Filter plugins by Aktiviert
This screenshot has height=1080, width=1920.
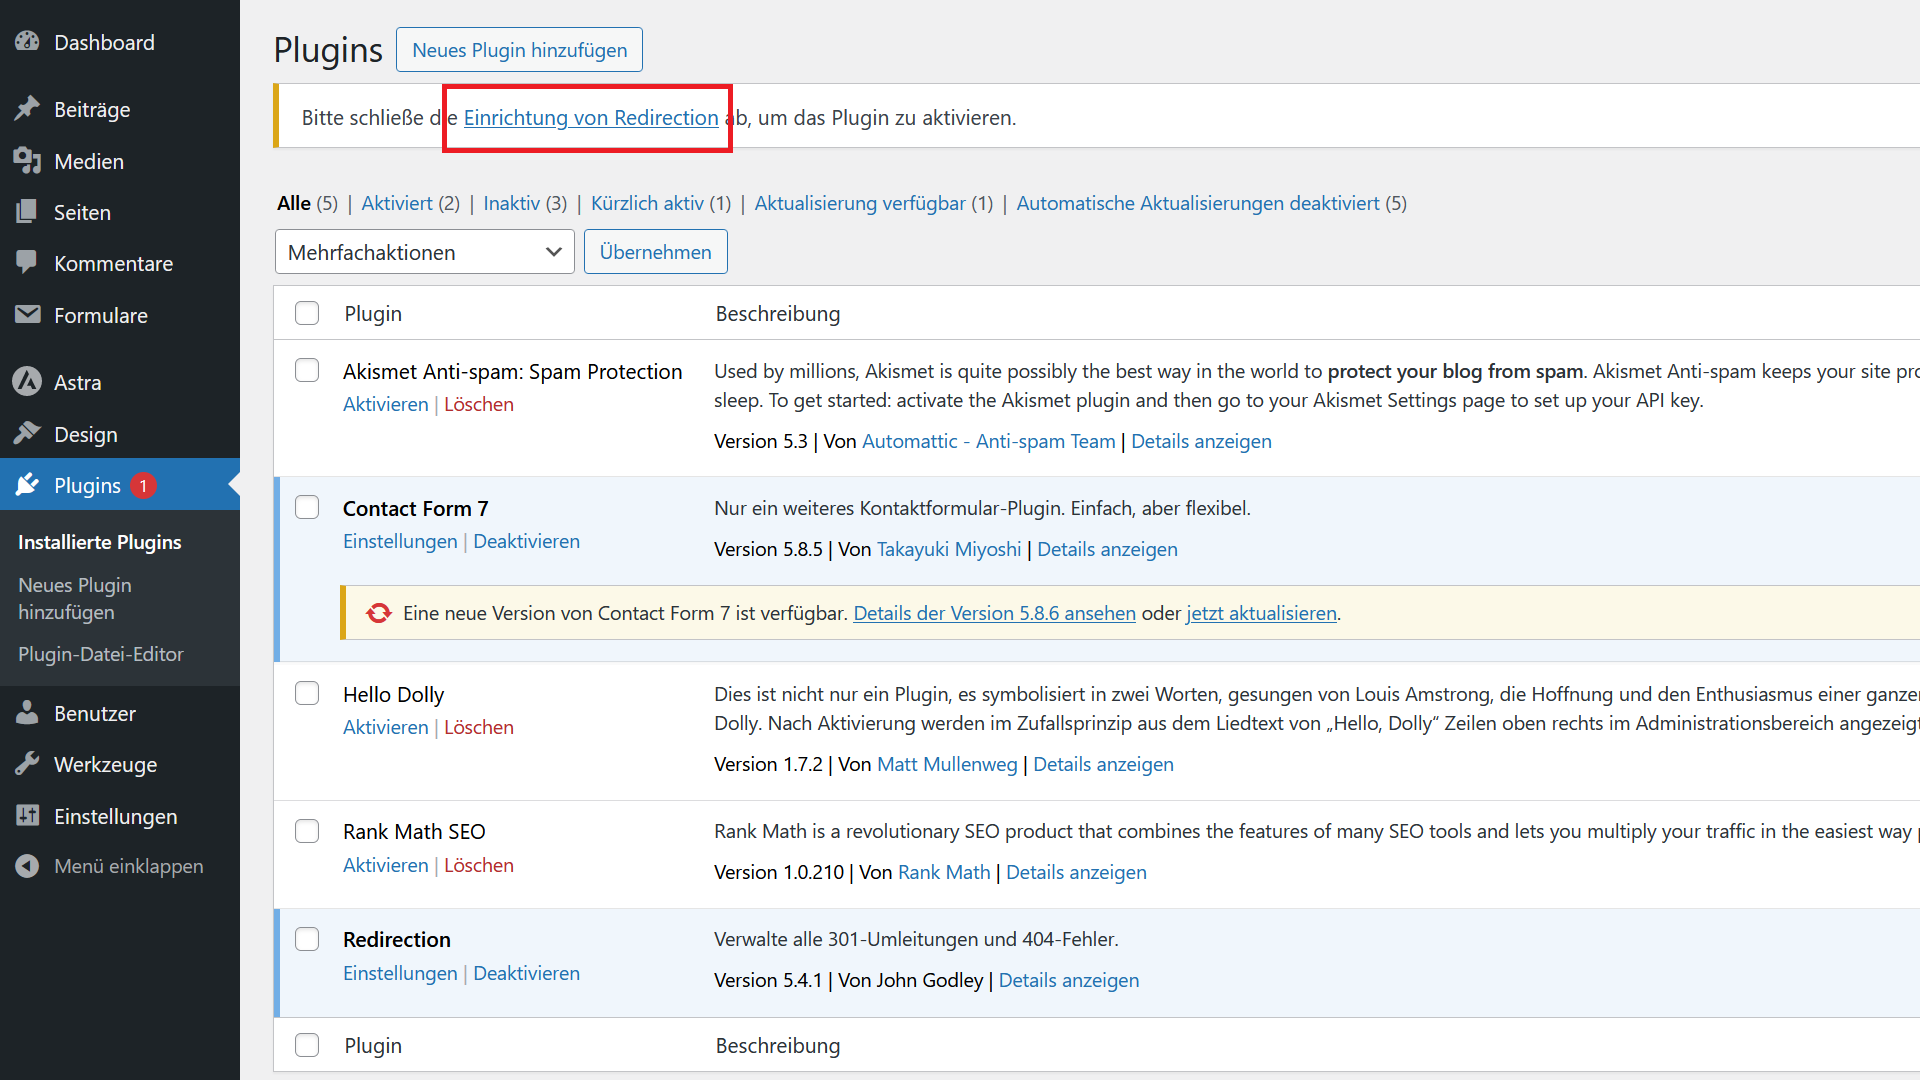click(x=397, y=203)
